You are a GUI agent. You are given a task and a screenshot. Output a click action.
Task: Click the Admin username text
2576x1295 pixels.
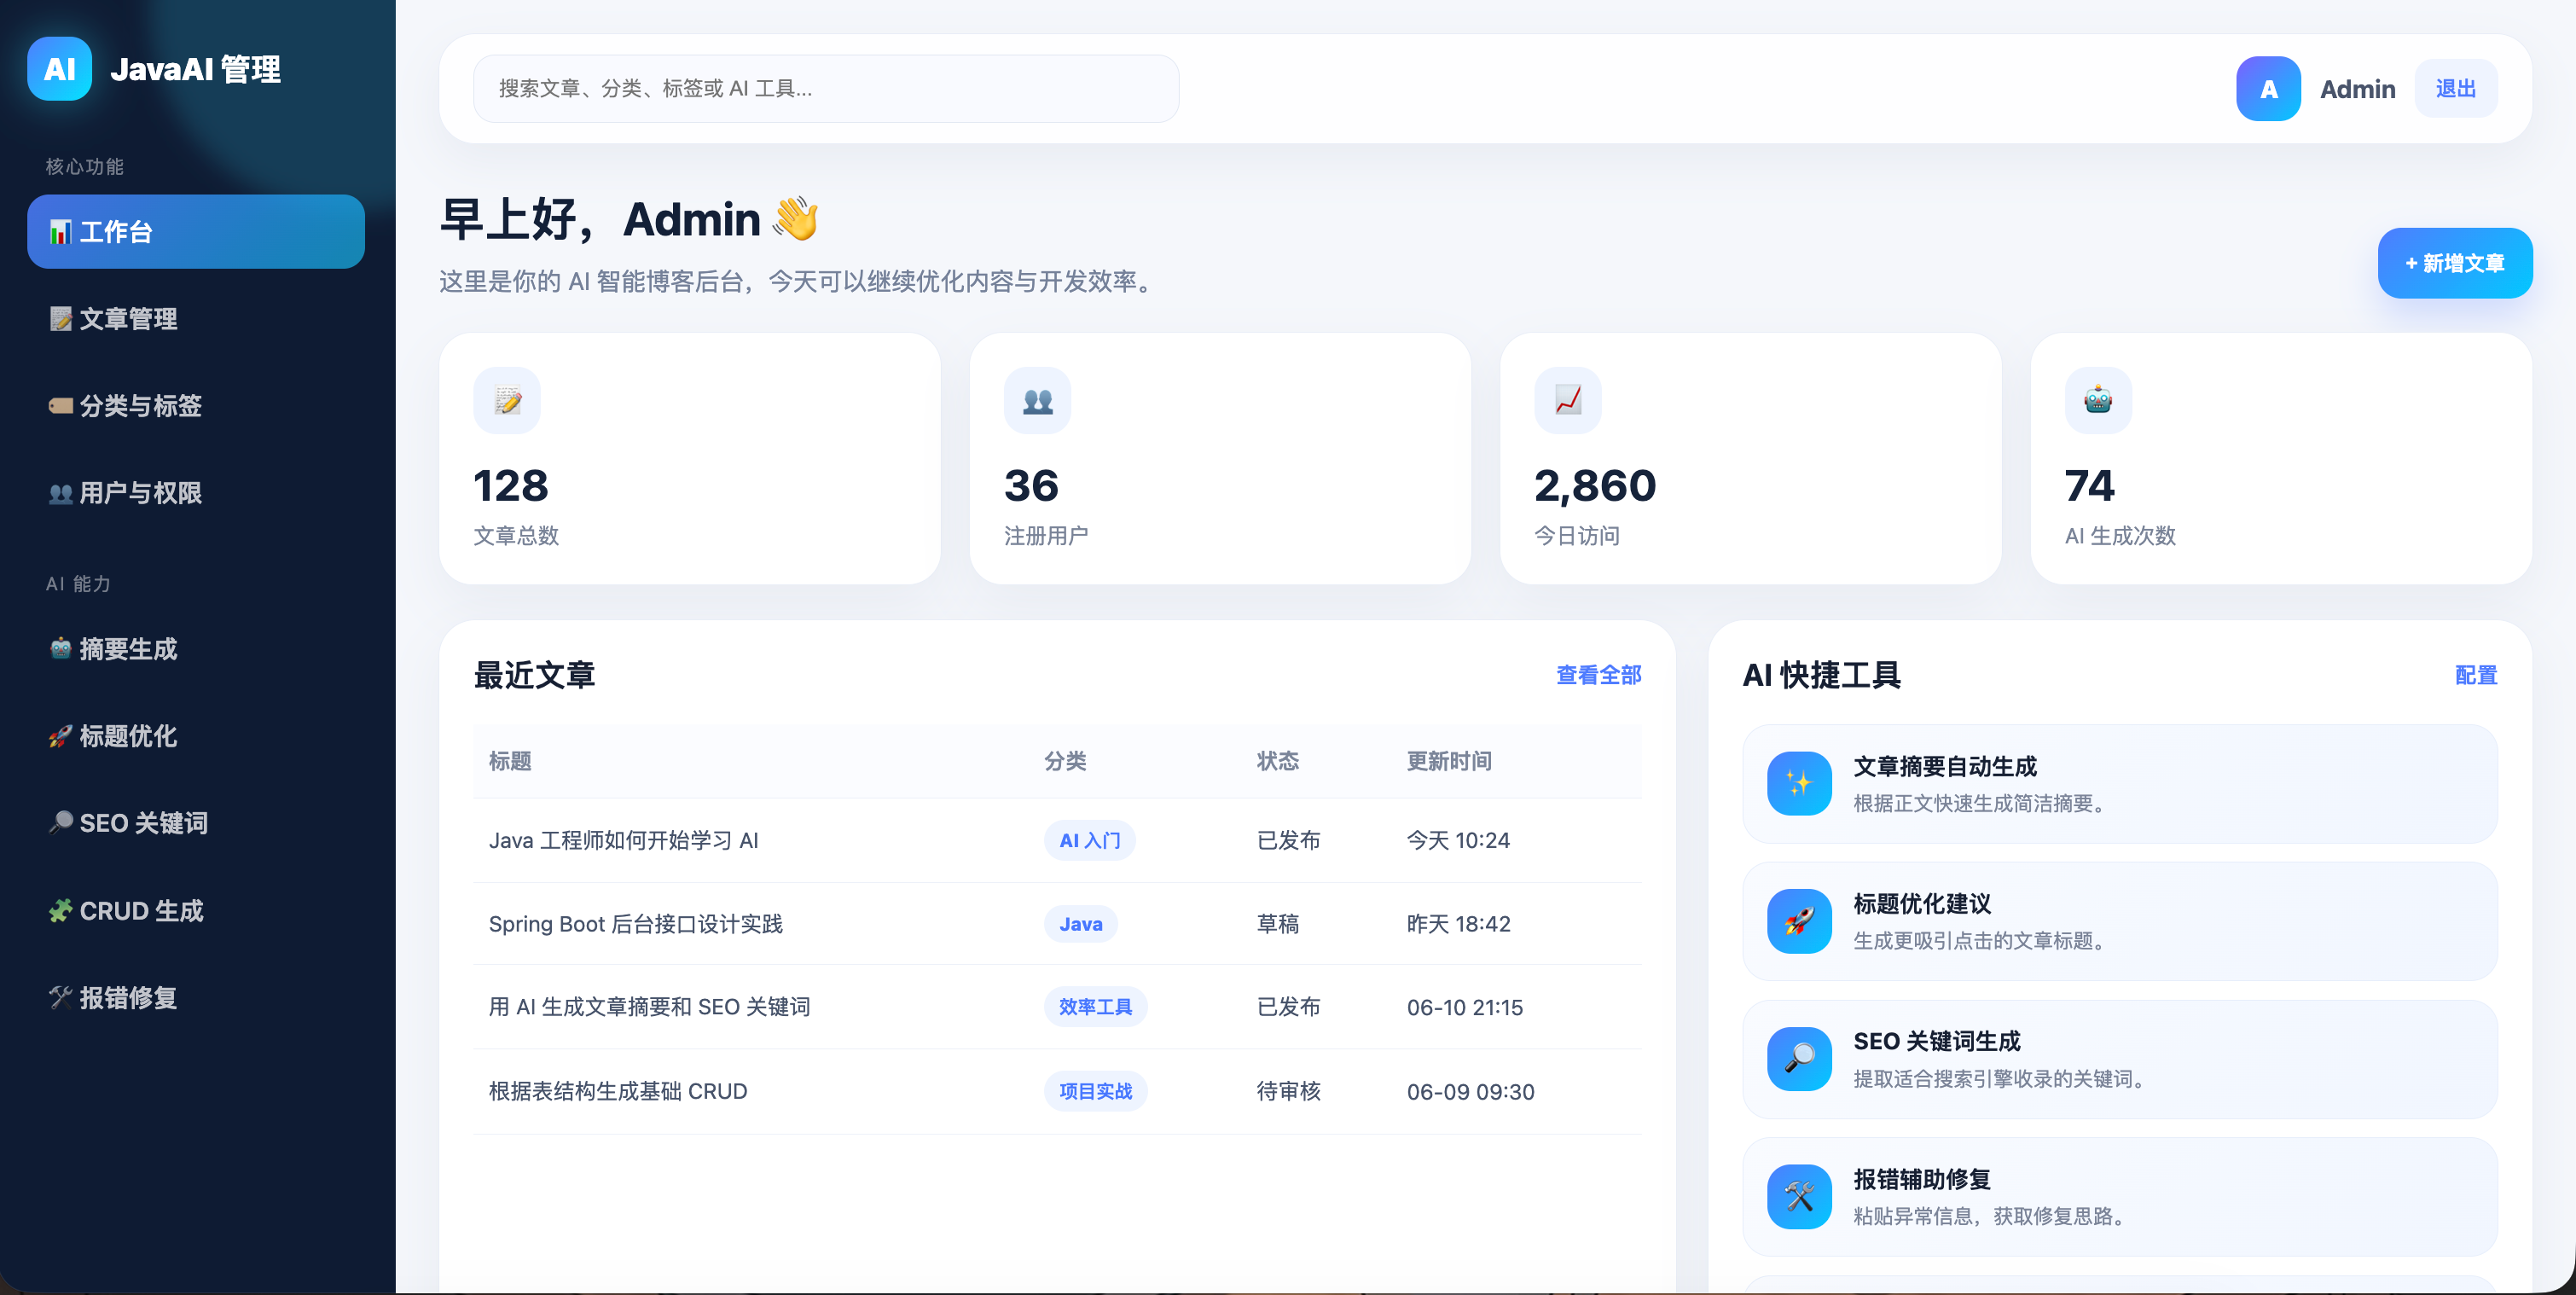point(2357,89)
